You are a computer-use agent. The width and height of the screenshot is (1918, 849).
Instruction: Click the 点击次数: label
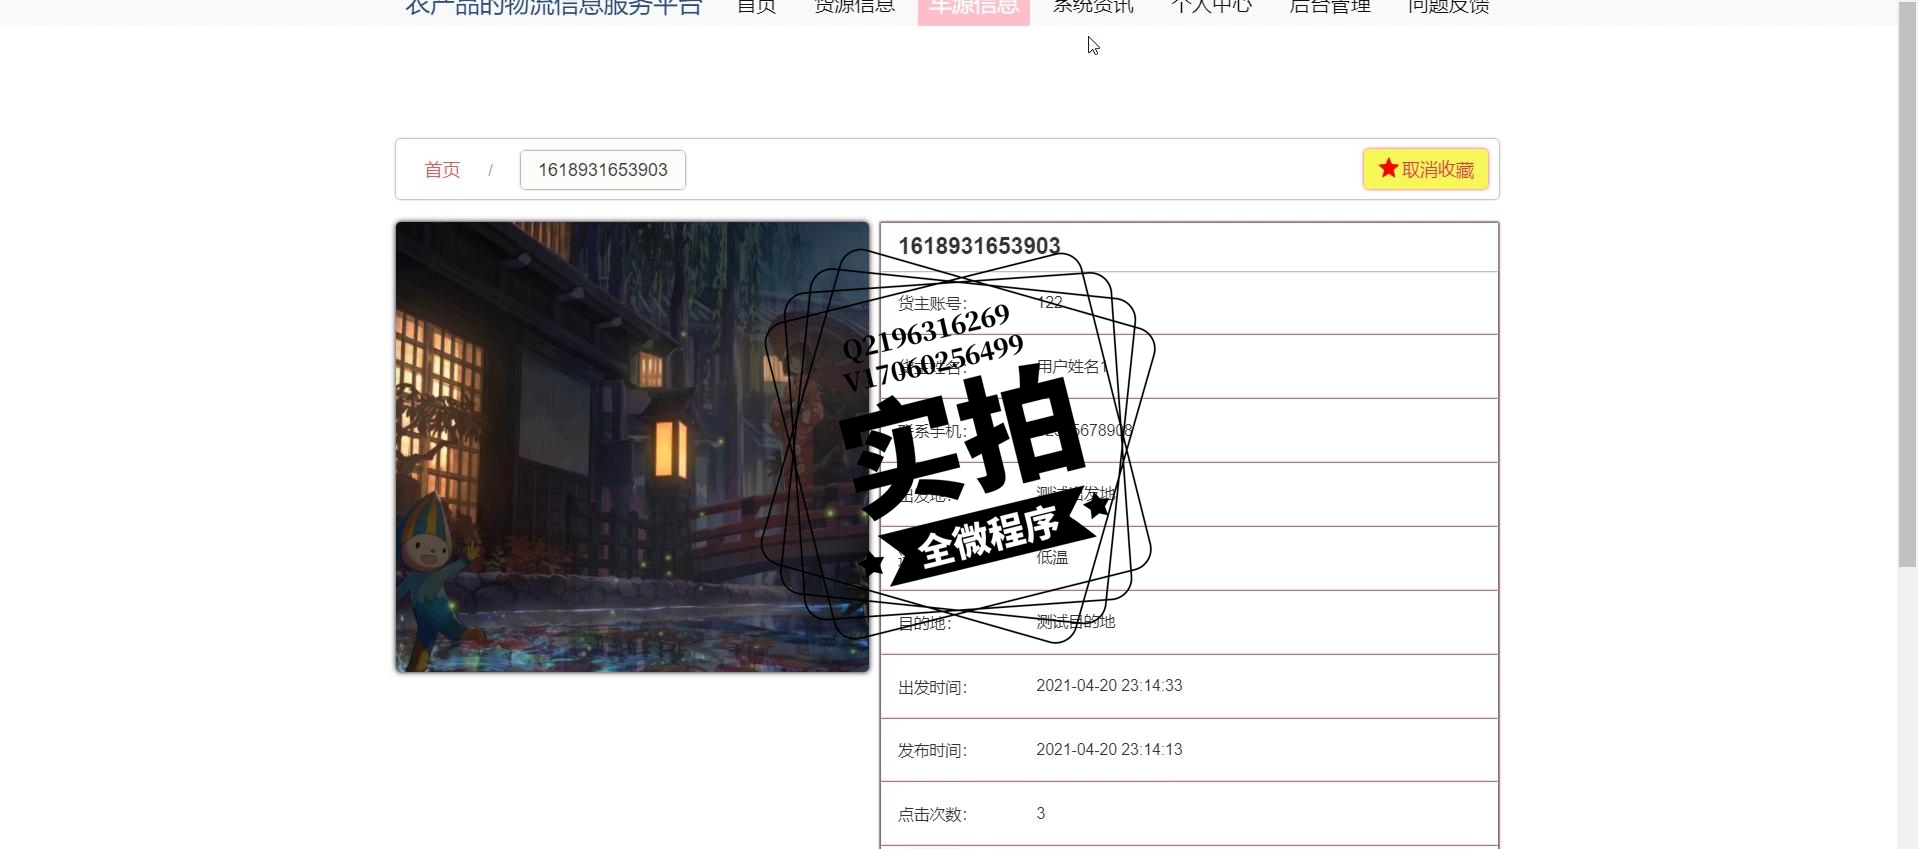tap(932, 815)
